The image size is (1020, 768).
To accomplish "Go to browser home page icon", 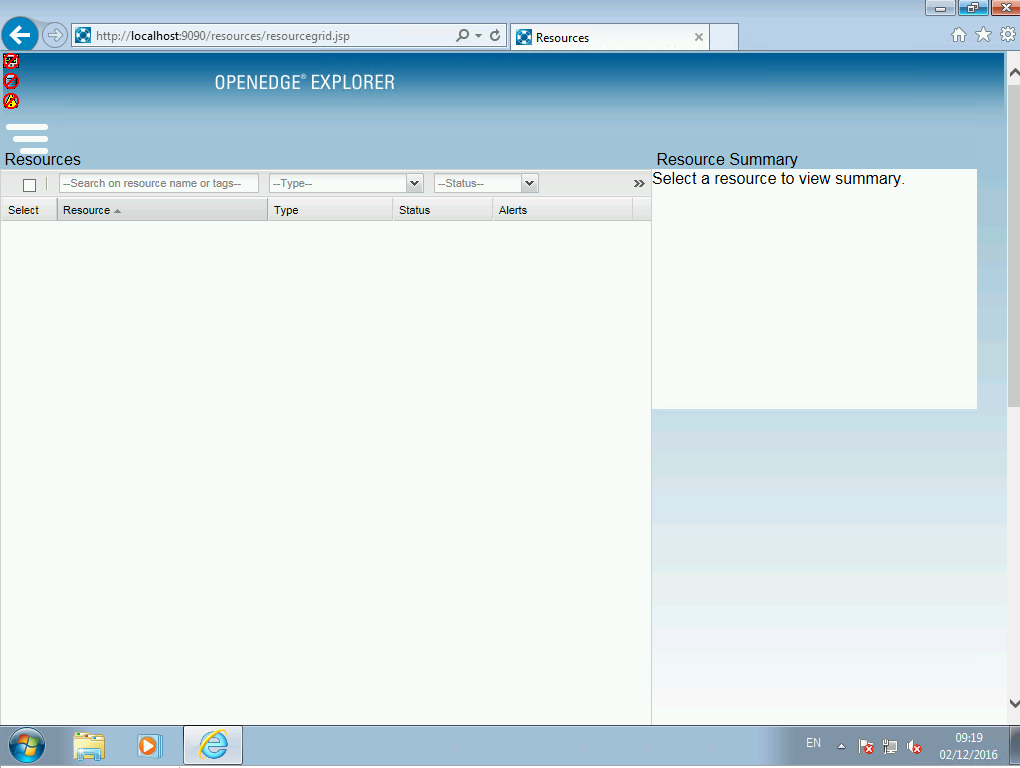I will [959, 35].
